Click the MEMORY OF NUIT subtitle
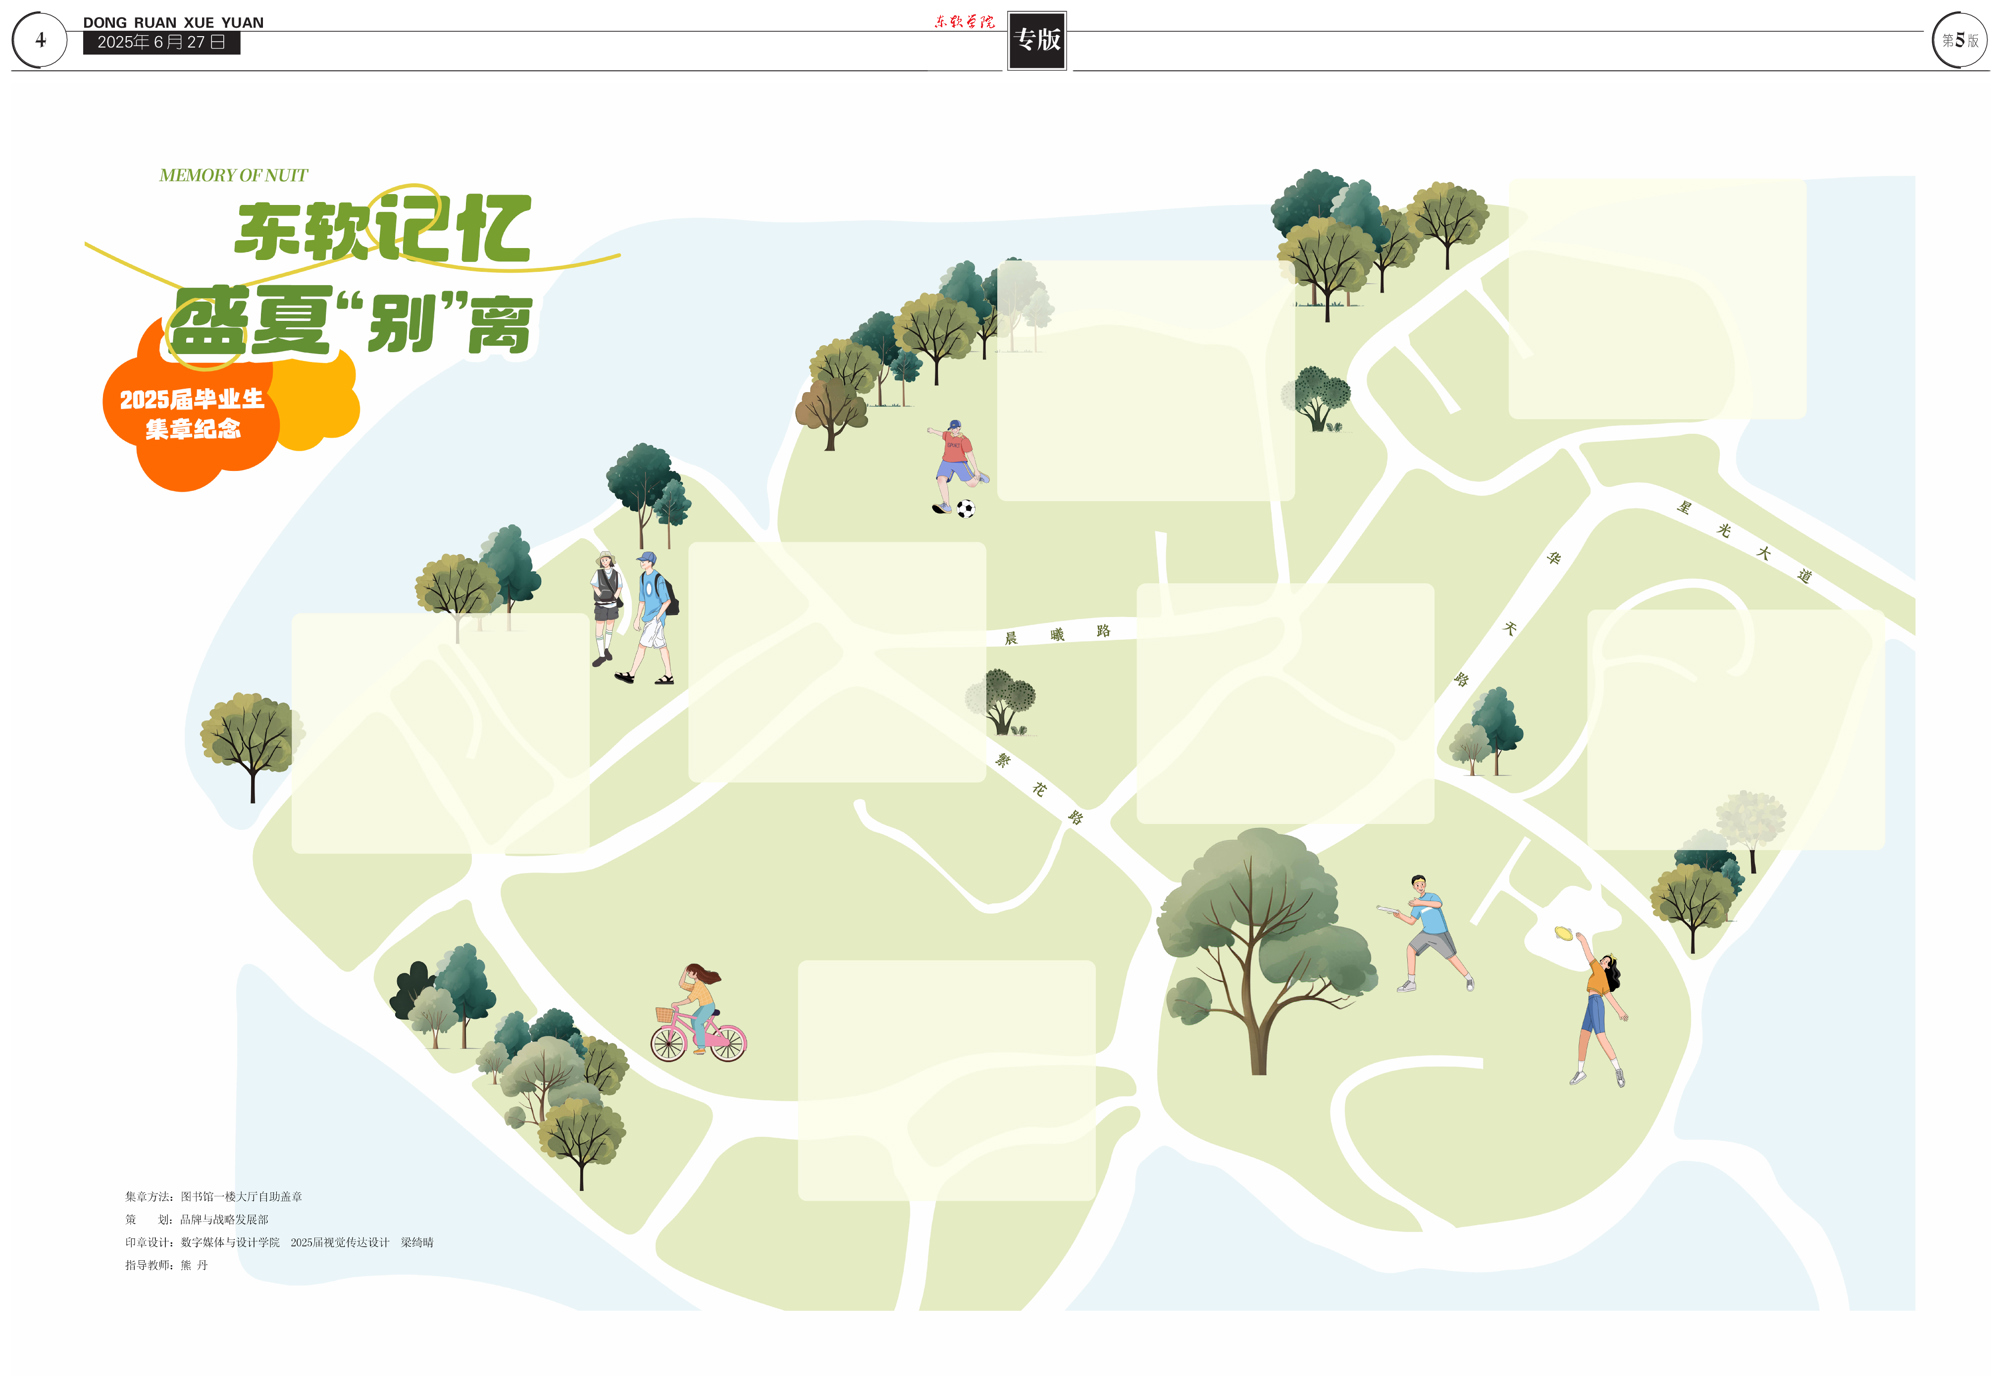The width and height of the screenshot is (2000, 1388). (233, 175)
